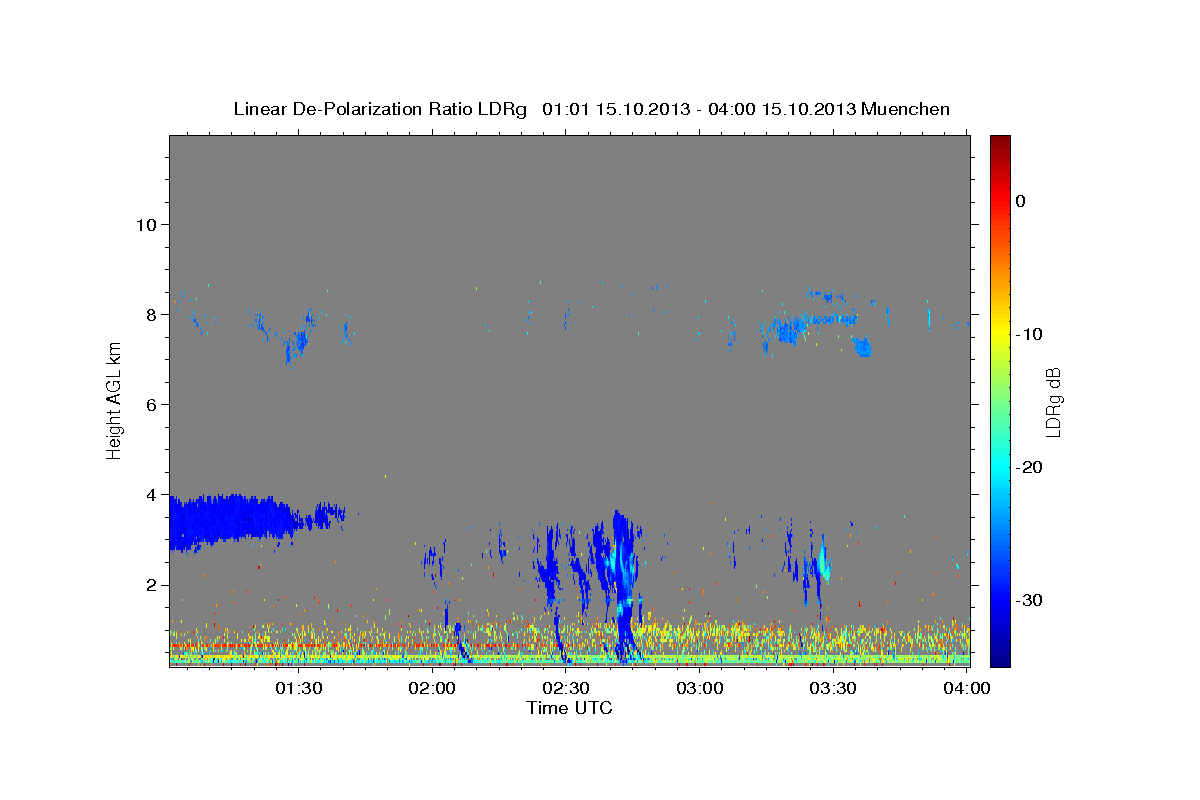This screenshot has width=1200, height=800.
Task: Click the height tick label 4
Action: coord(150,494)
